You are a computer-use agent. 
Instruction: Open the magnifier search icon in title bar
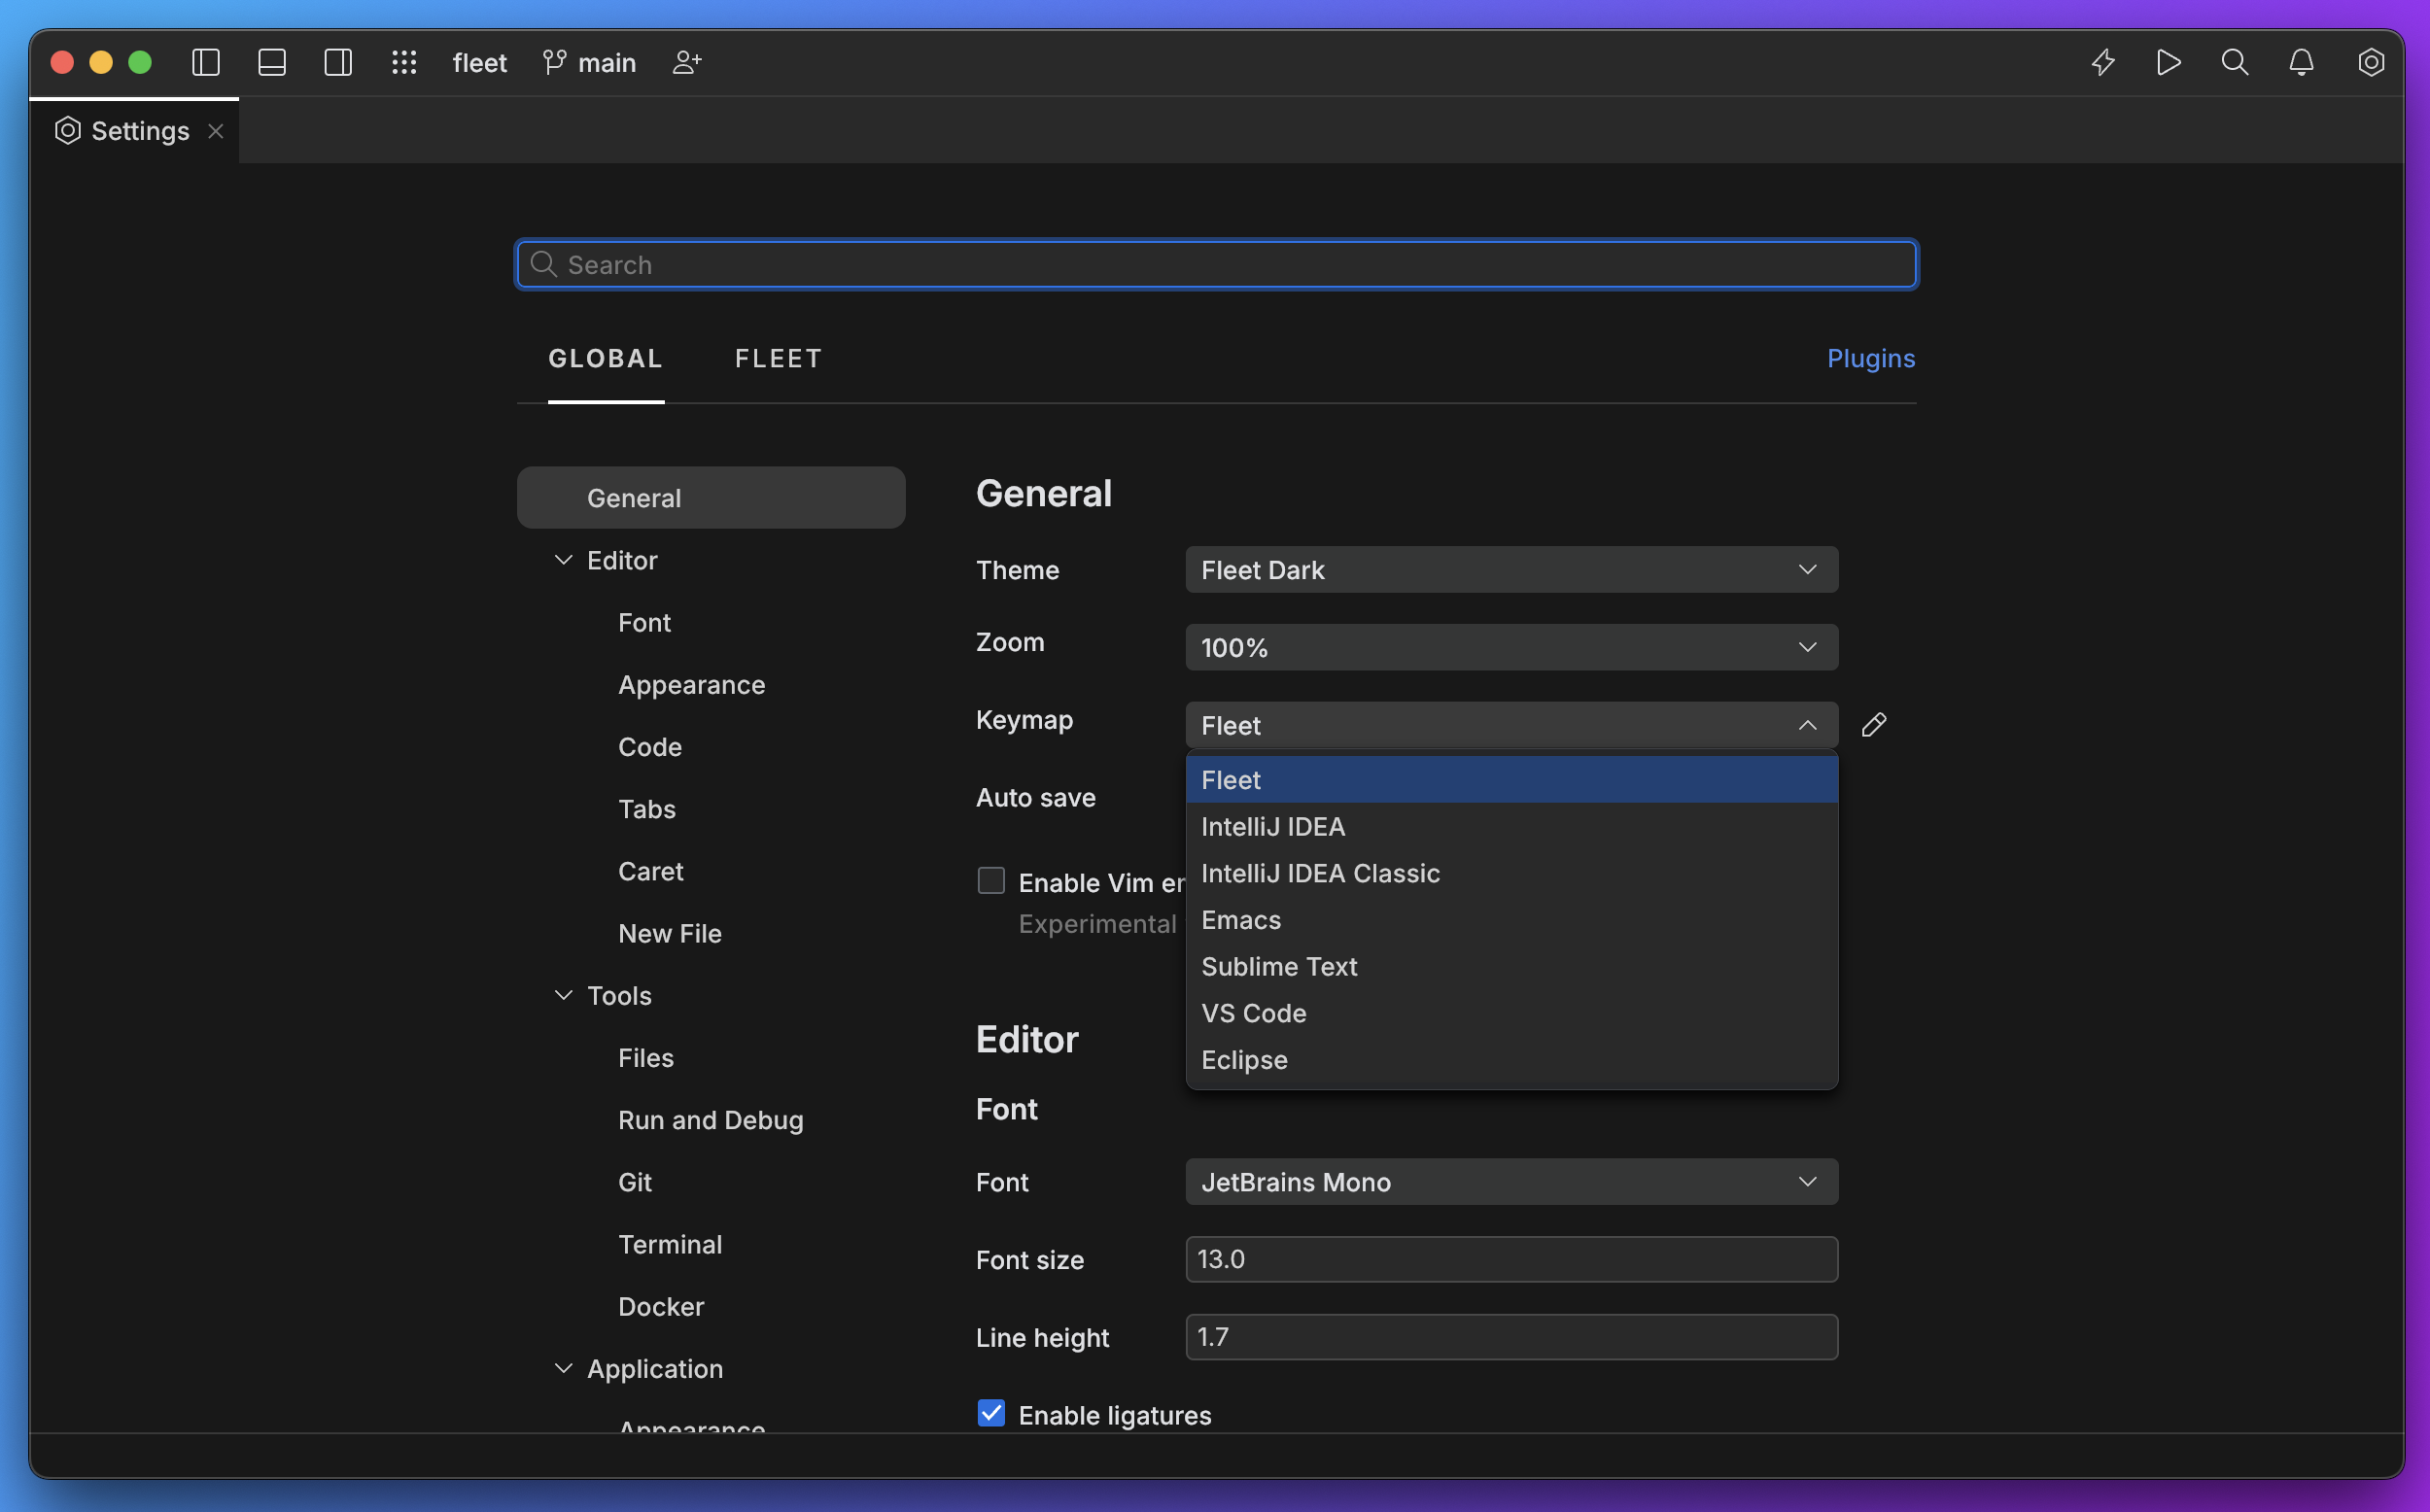click(x=2235, y=62)
